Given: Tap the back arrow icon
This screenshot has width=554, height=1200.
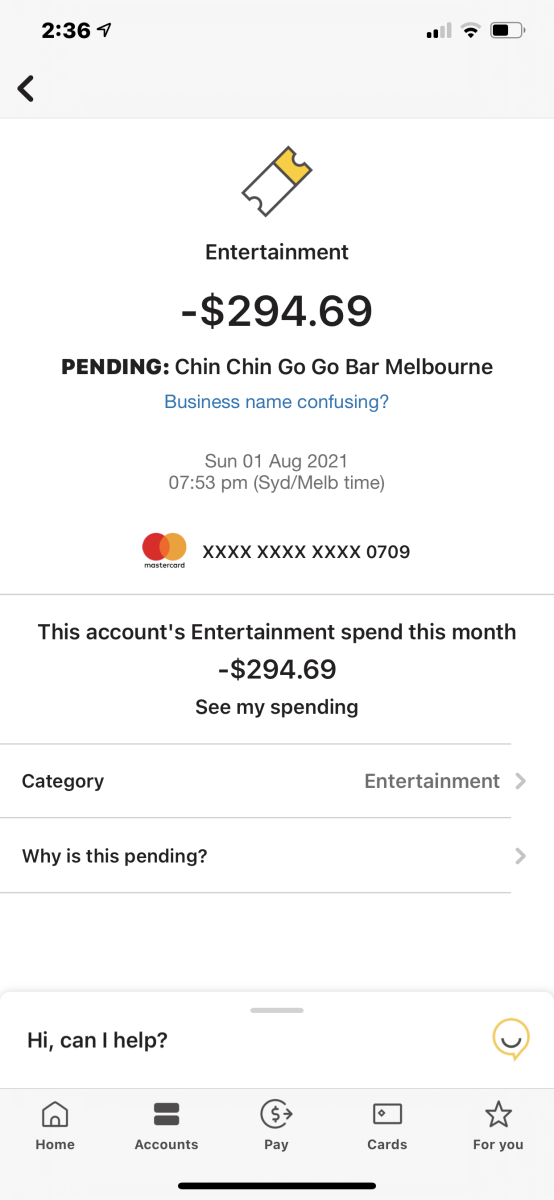Looking at the screenshot, I should [26, 88].
